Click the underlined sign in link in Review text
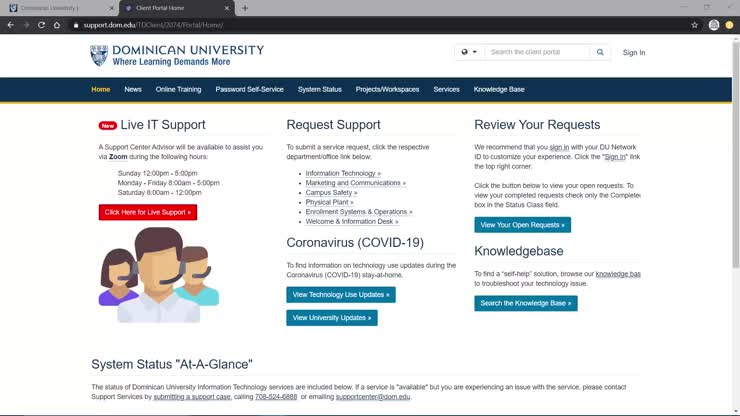Viewport: 740px width, 416px height. click(x=559, y=147)
